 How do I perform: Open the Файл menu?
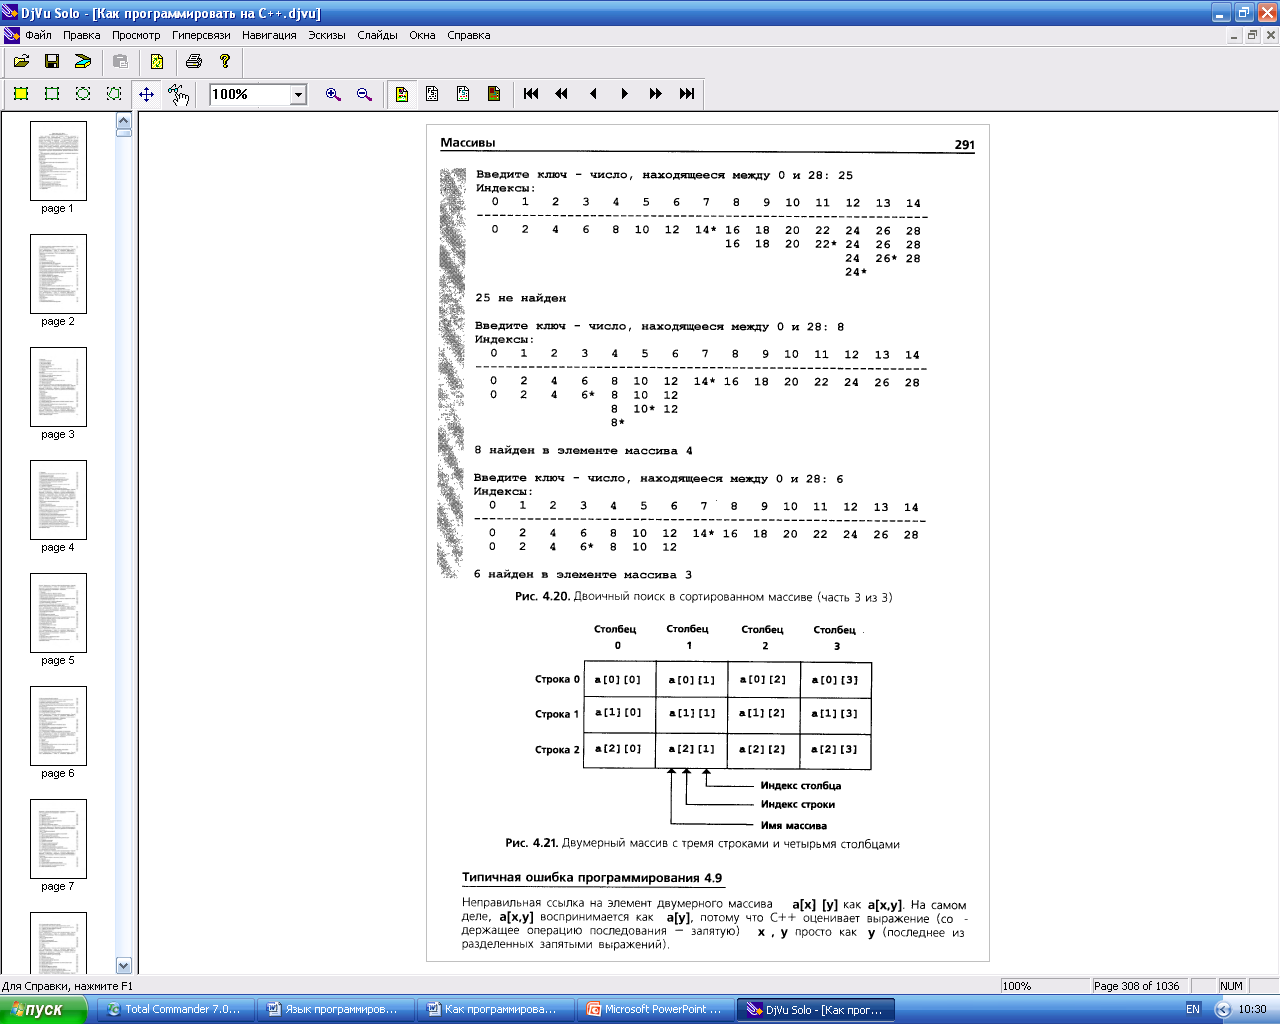pyautogui.click(x=38, y=35)
